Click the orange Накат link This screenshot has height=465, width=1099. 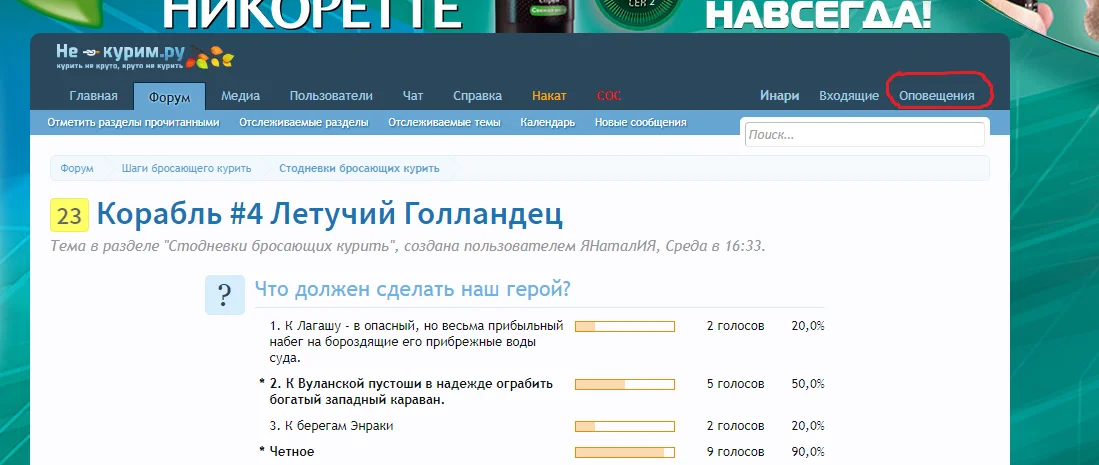point(549,96)
